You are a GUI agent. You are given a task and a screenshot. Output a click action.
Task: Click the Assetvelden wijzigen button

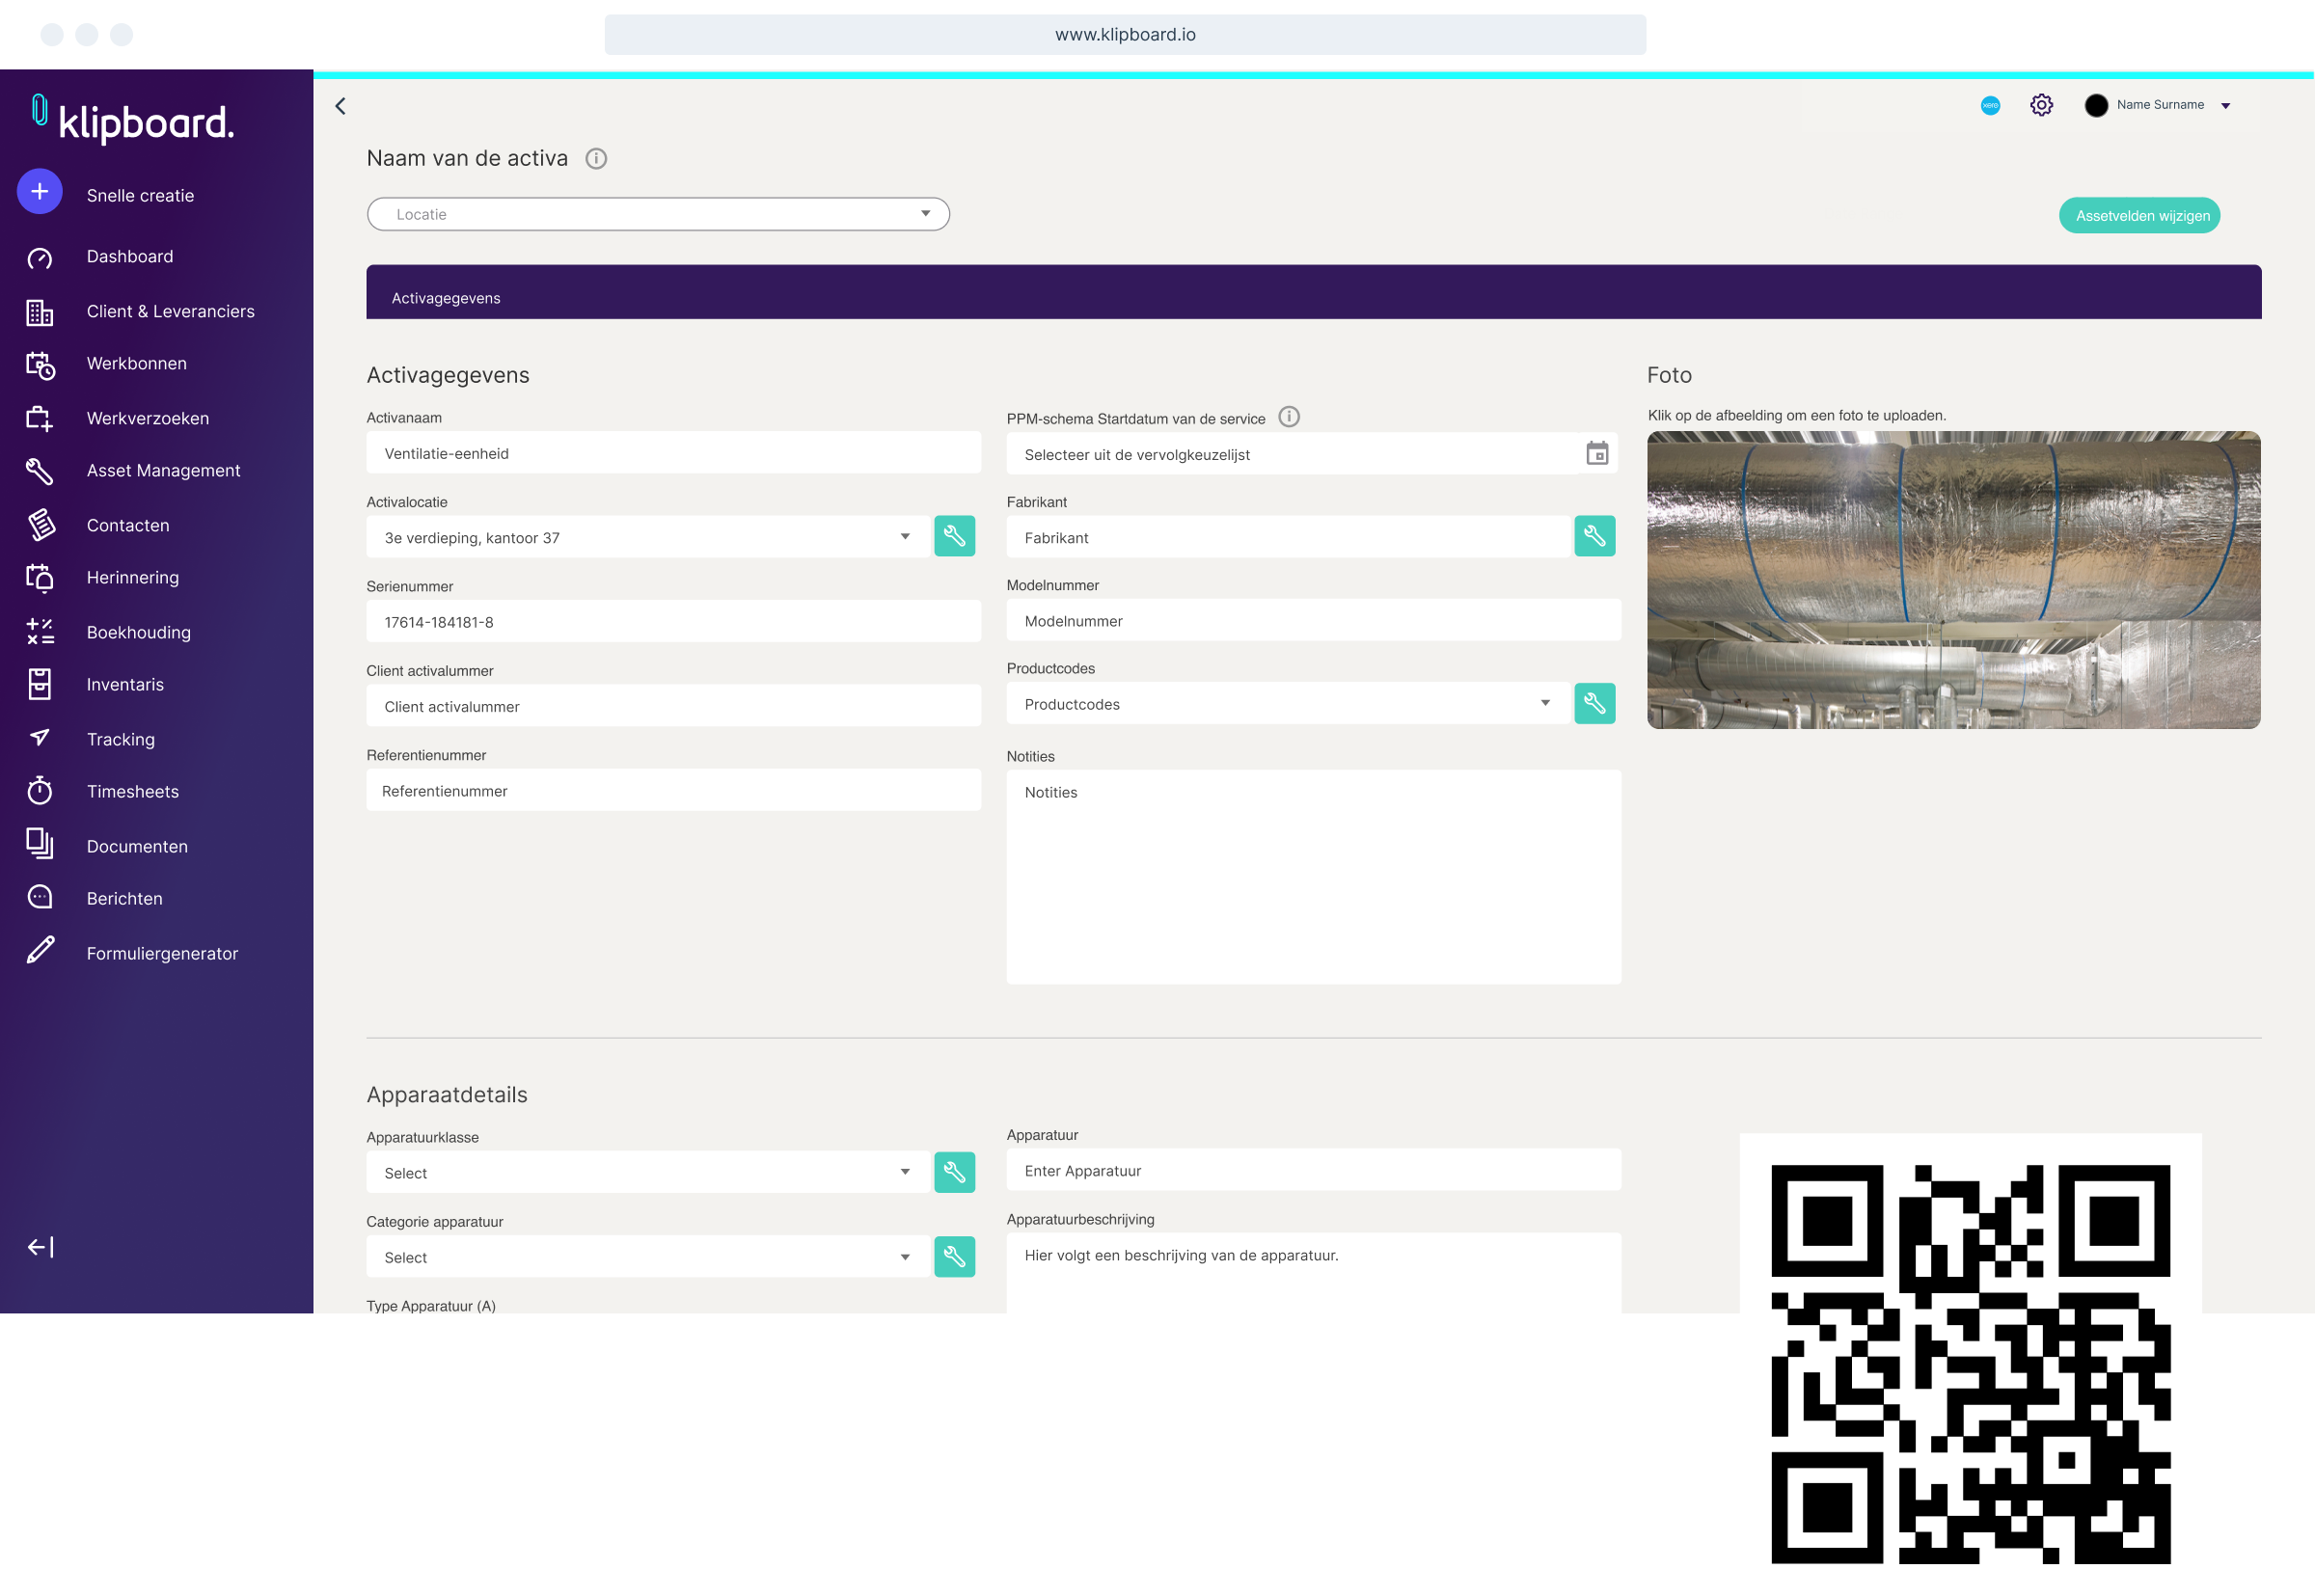[x=2142, y=216]
